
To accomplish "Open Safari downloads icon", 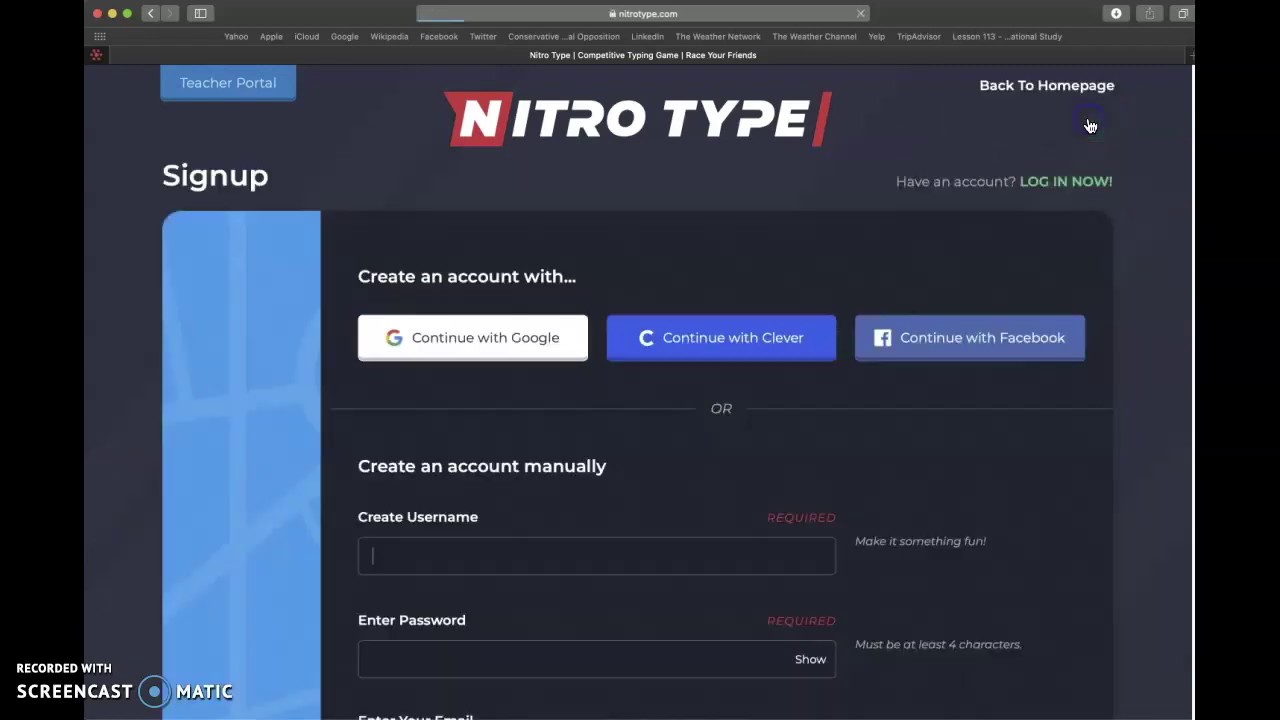I will (x=1116, y=13).
